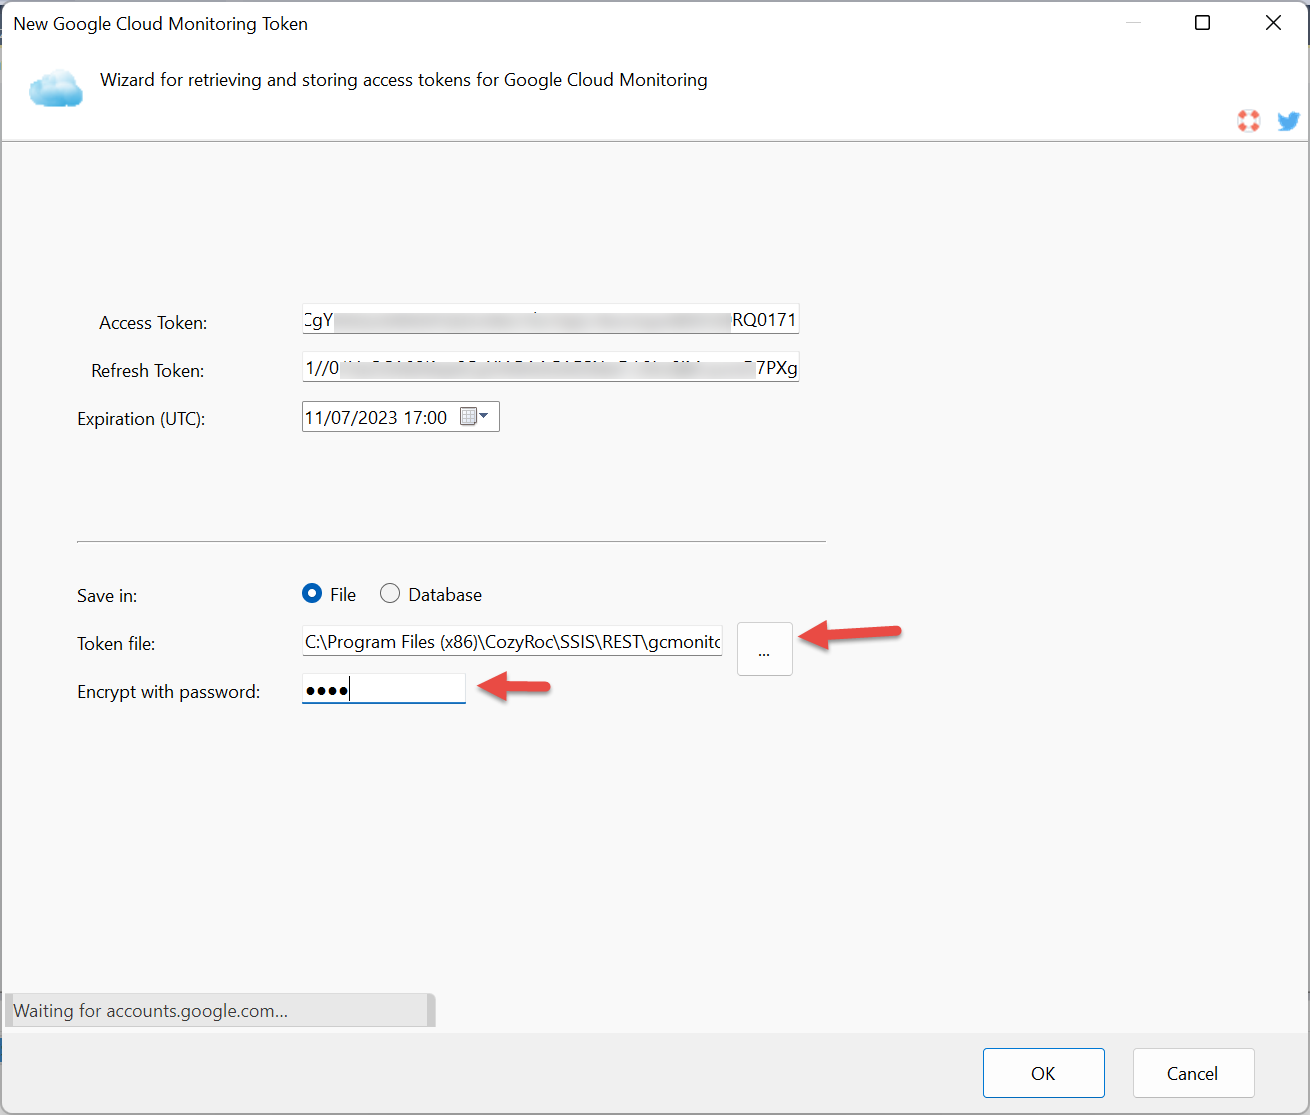Click the wizard description heading text

coord(404,80)
